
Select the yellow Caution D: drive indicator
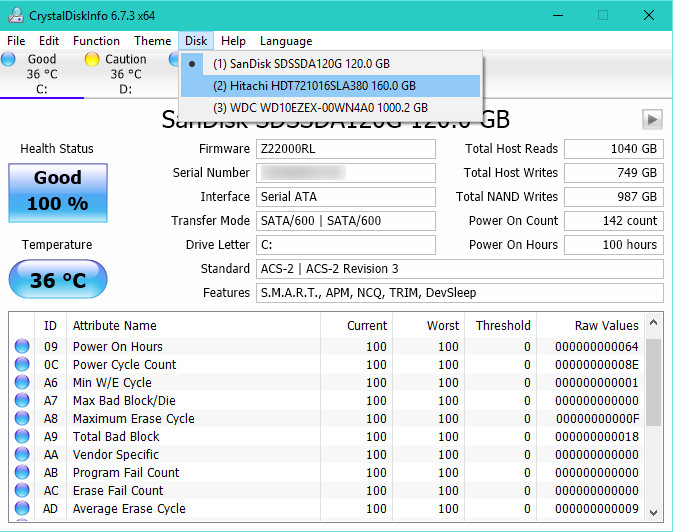125,74
